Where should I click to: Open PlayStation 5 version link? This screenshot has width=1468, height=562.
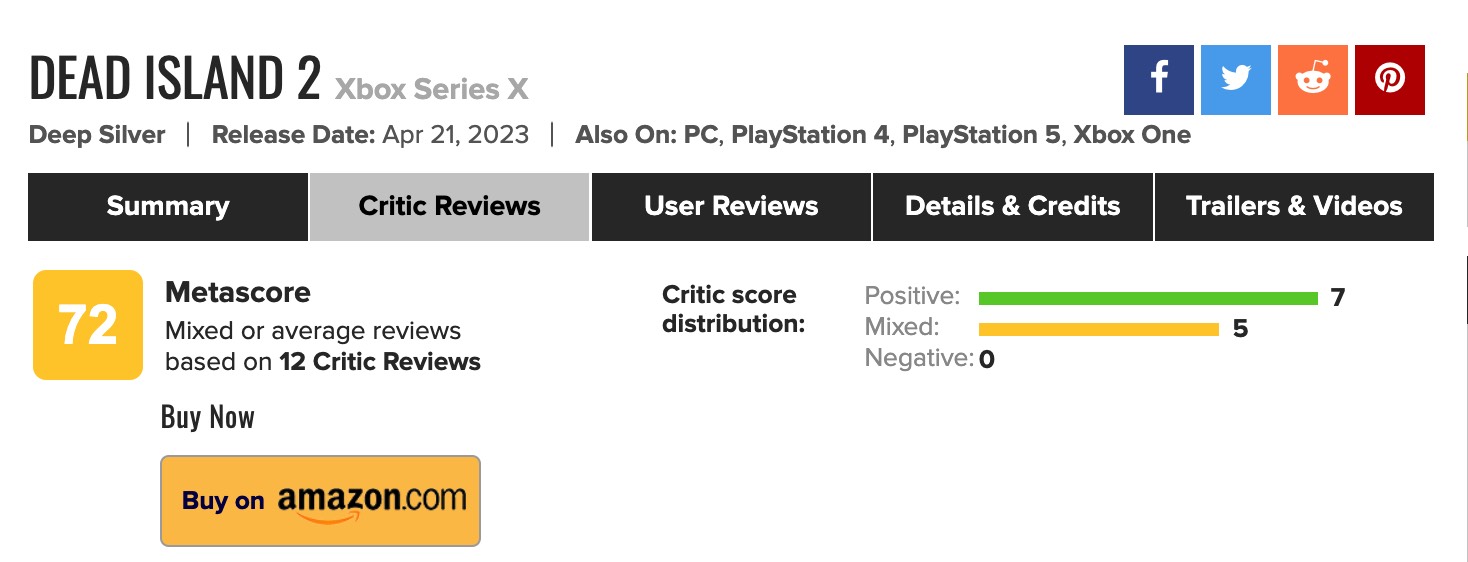pyautogui.click(x=981, y=135)
